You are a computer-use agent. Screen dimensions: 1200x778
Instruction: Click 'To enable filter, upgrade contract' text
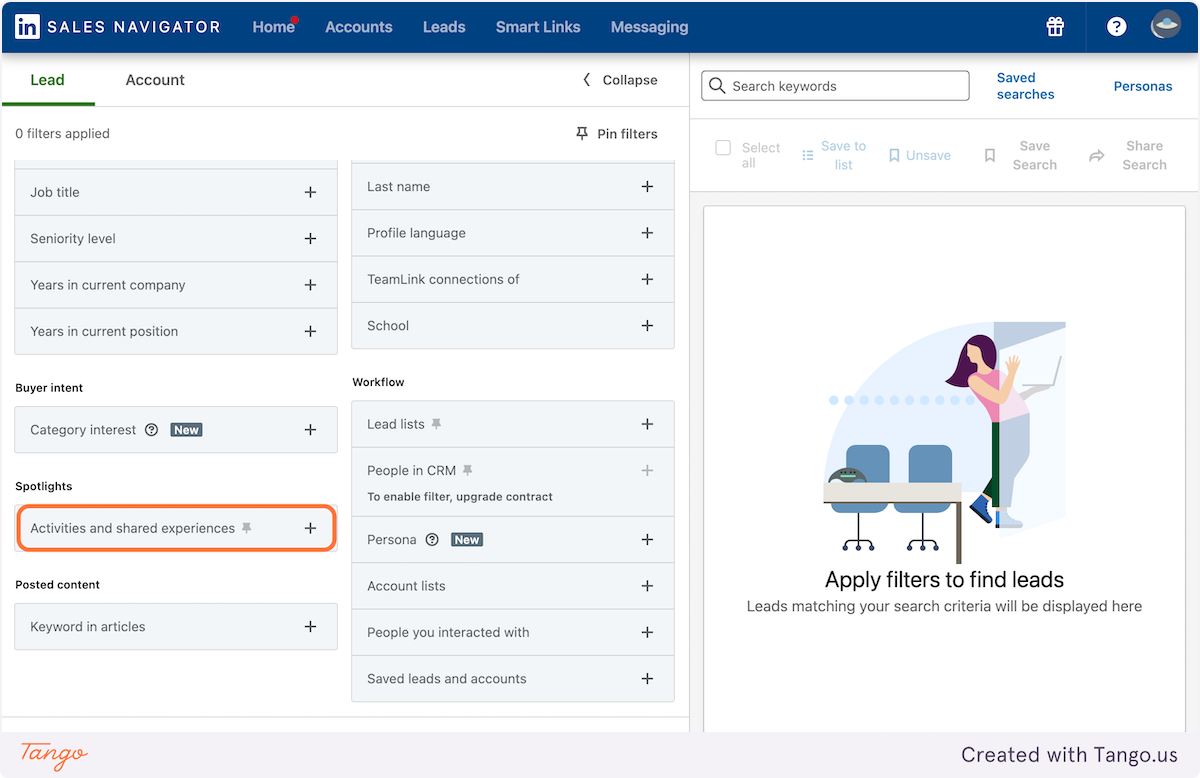tap(460, 496)
